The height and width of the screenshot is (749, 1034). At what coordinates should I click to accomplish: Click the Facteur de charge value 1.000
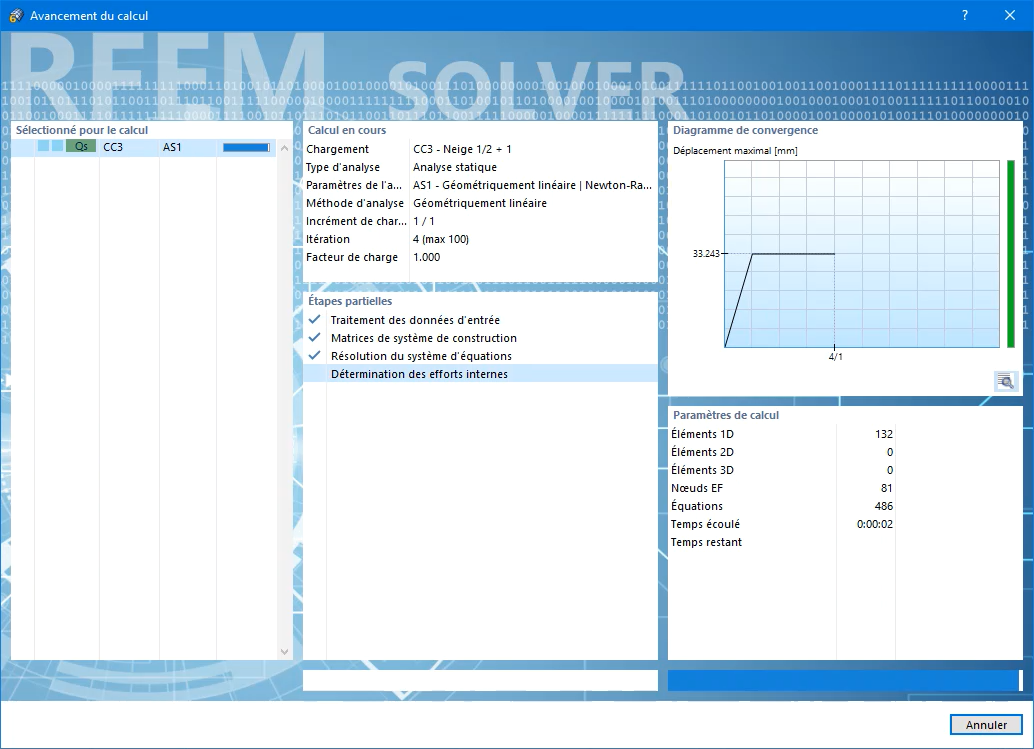tap(427, 257)
